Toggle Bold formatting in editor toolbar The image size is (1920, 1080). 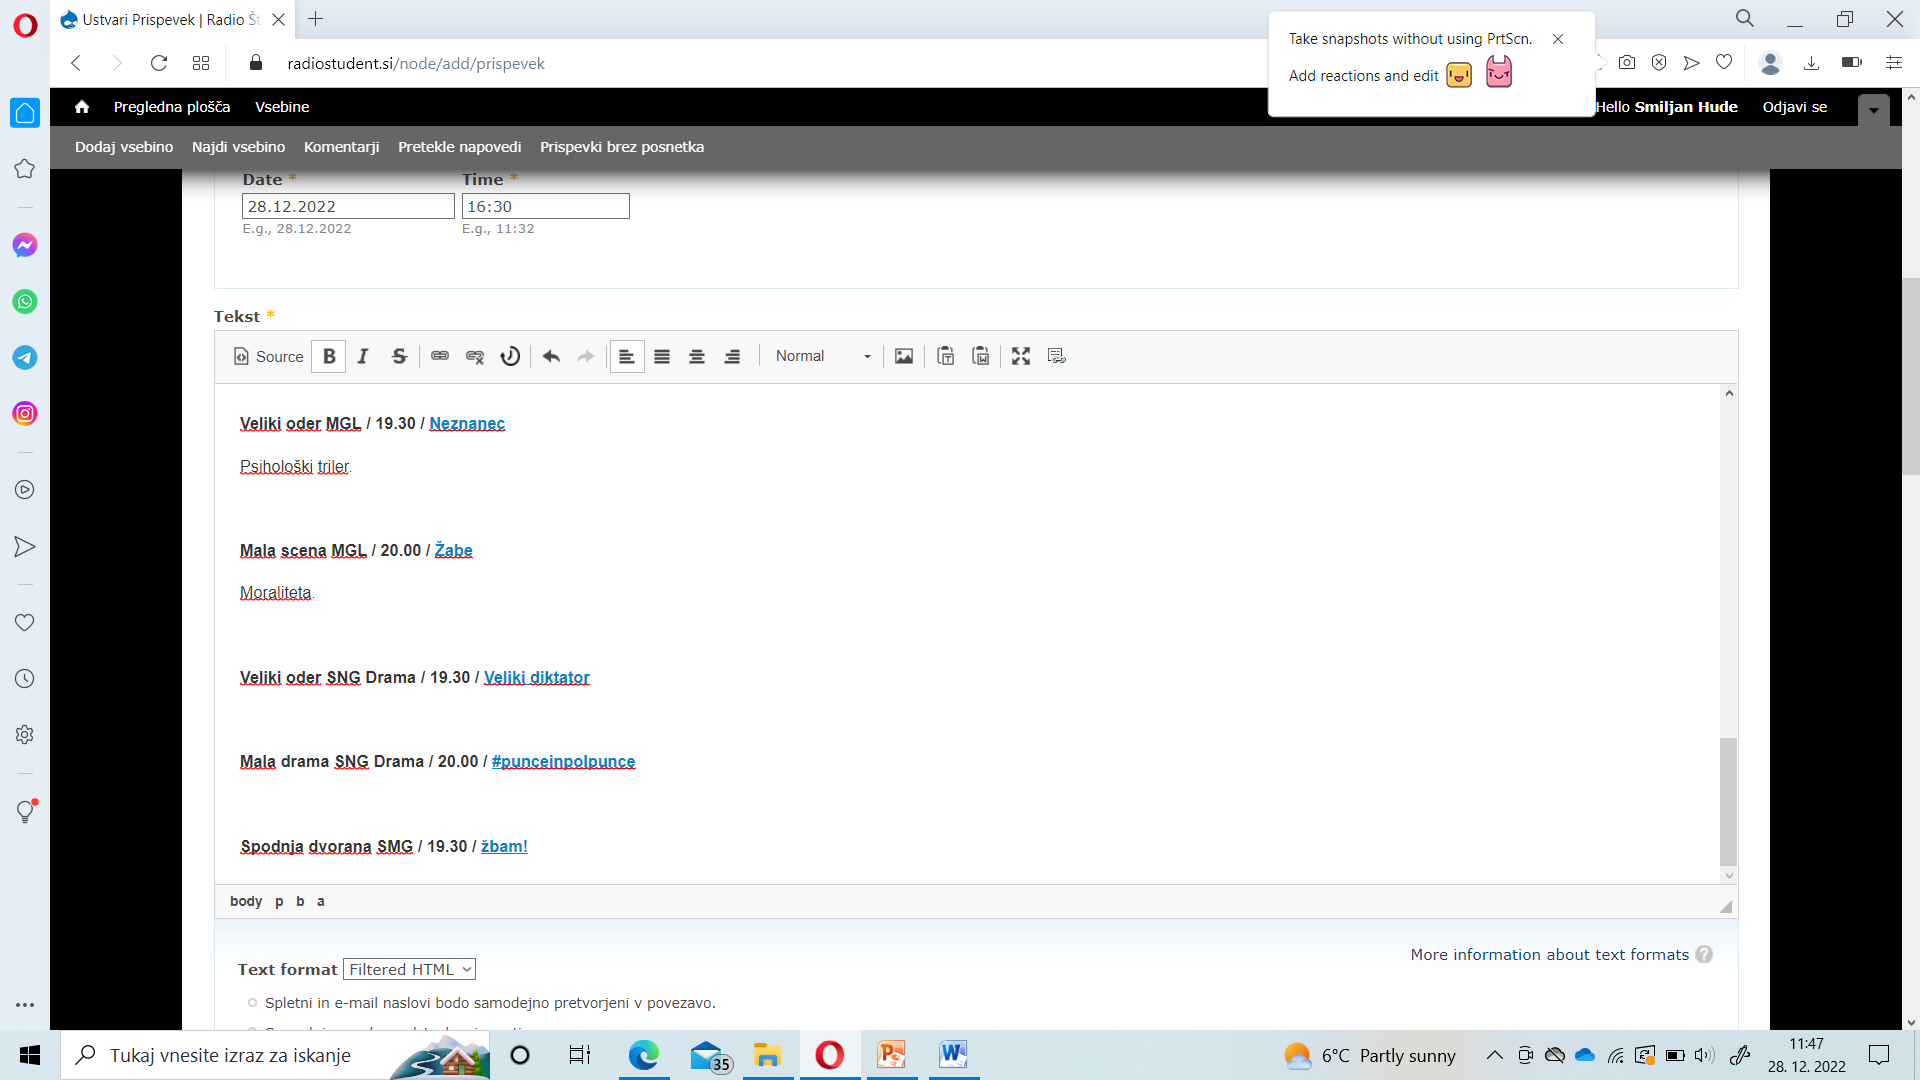coord(329,356)
